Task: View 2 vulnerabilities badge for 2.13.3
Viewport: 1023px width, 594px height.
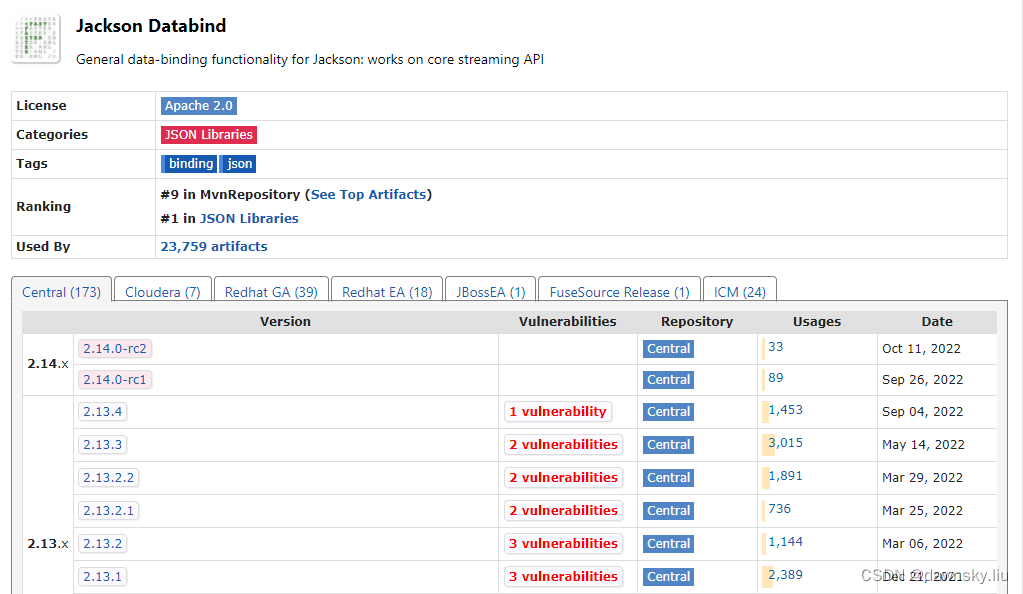Action: pos(563,445)
